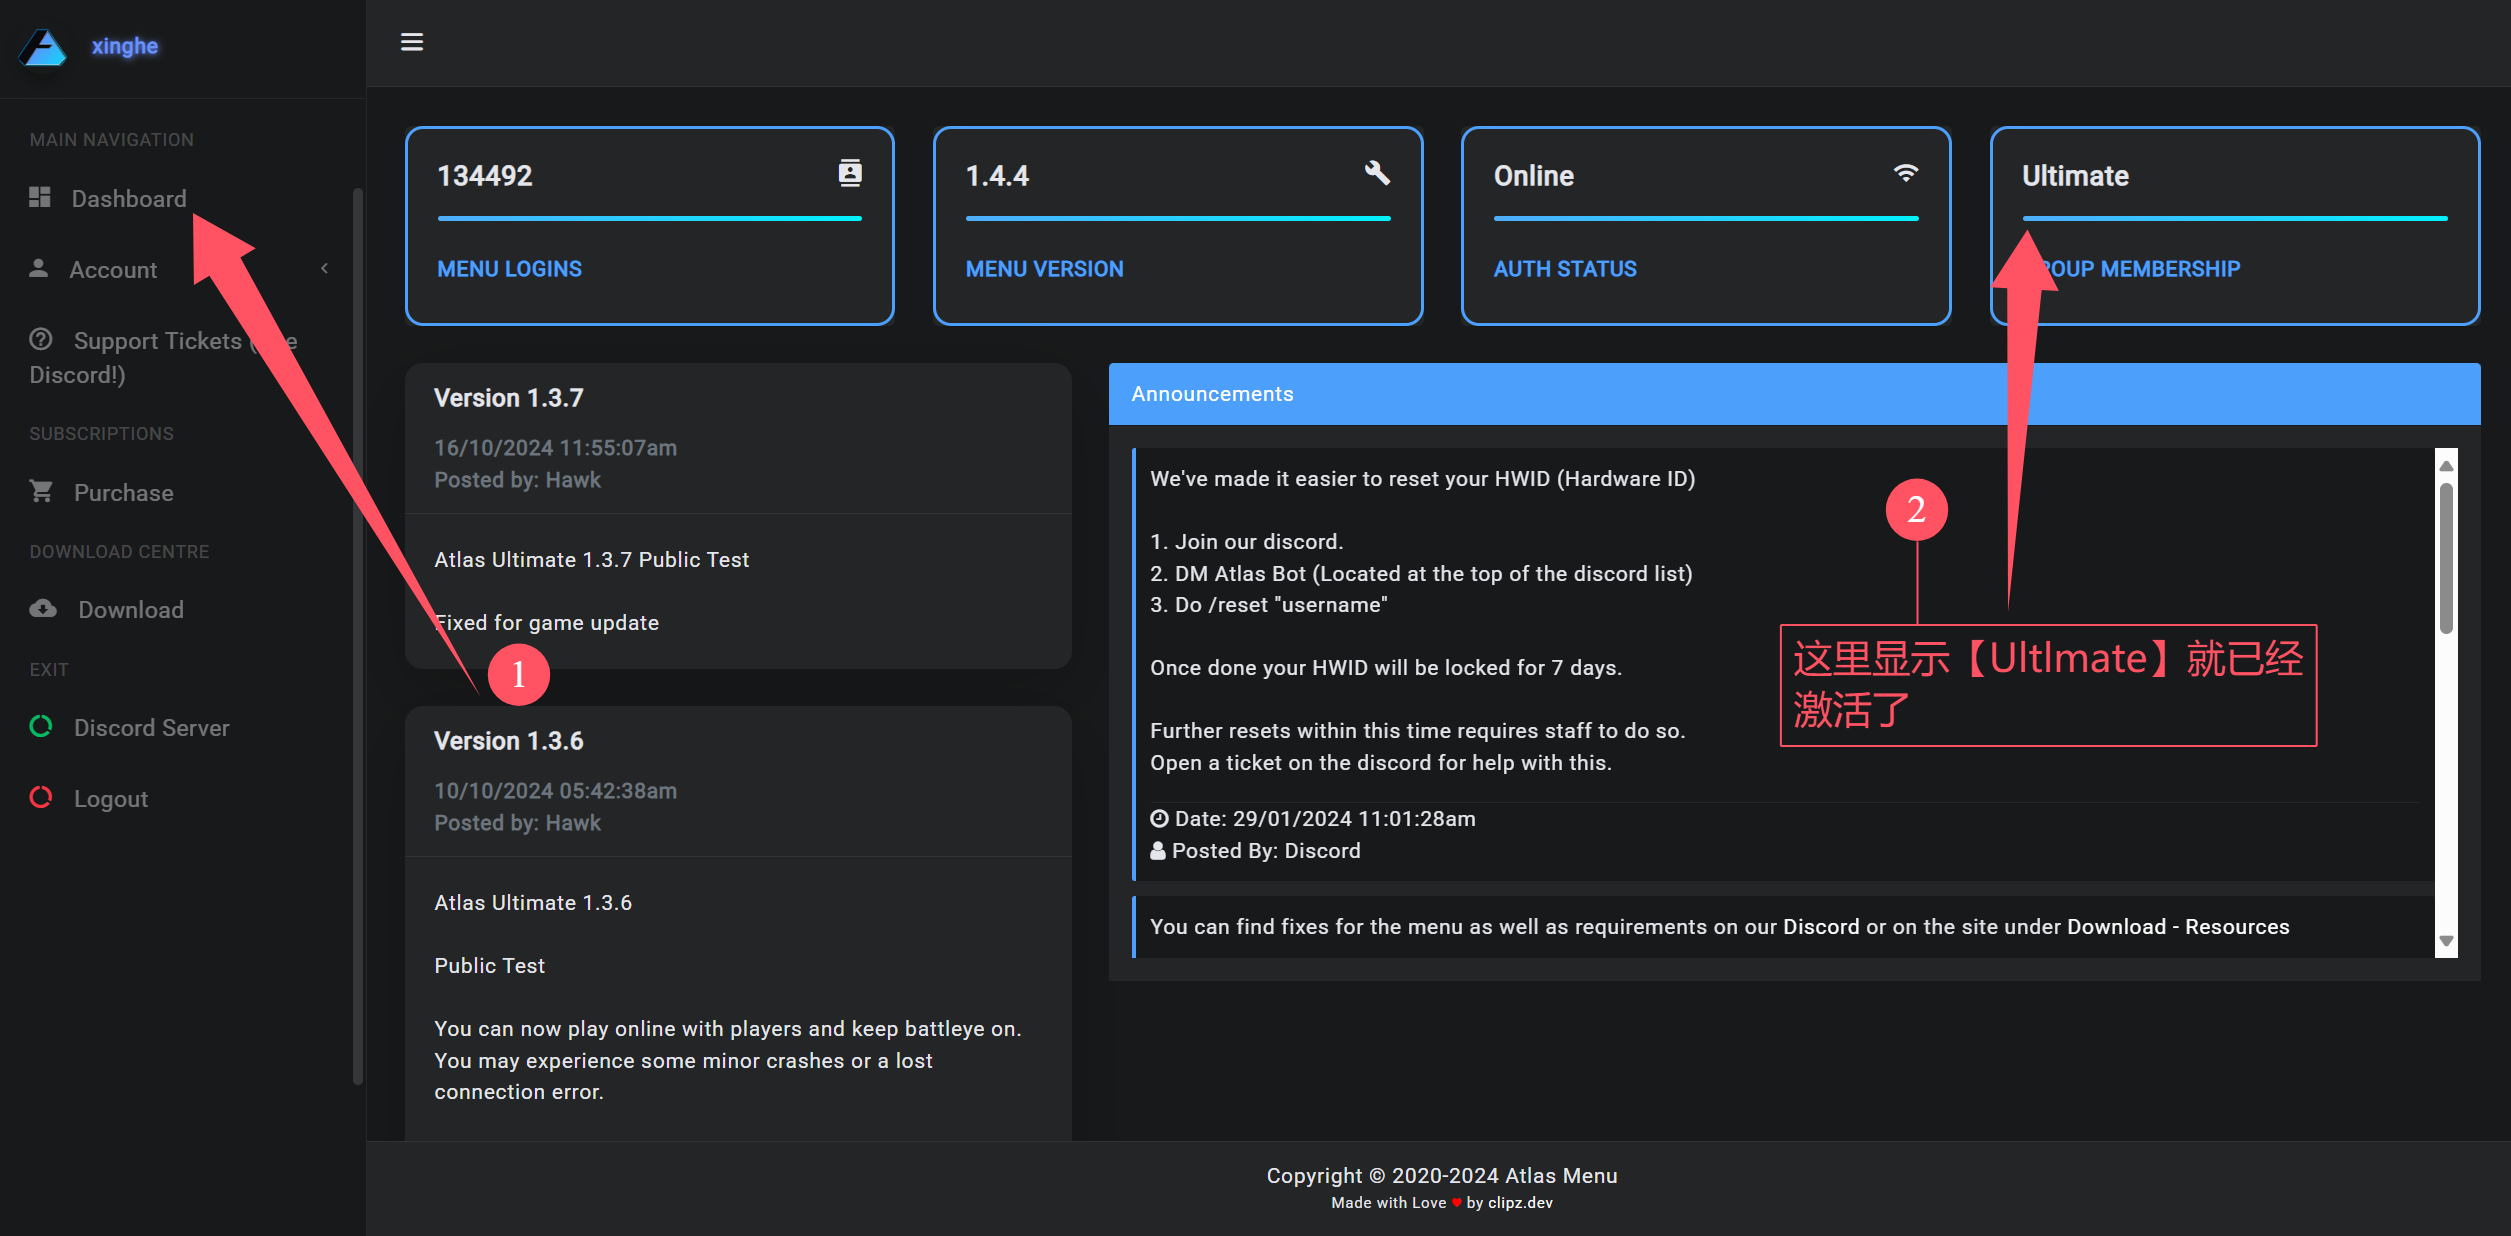2511x1236 pixels.
Task: Click the Menu Version wrench icon
Action: coord(1377,173)
